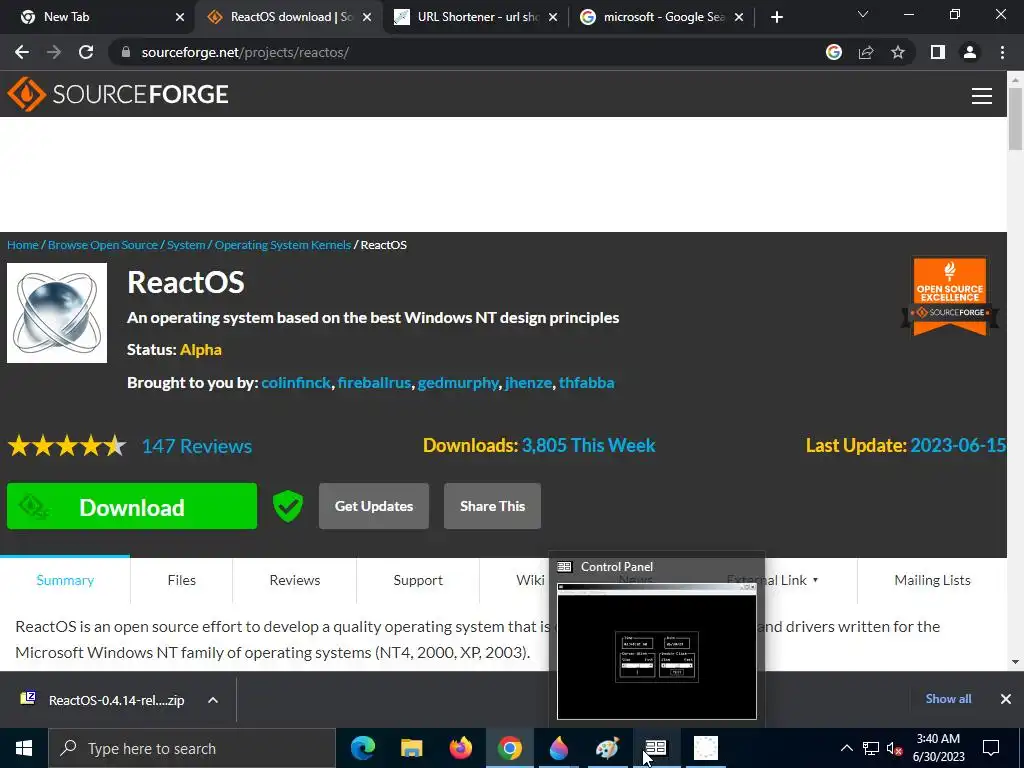Click the forward navigation arrow
Screen dimensions: 1024x768
pos(54,52)
